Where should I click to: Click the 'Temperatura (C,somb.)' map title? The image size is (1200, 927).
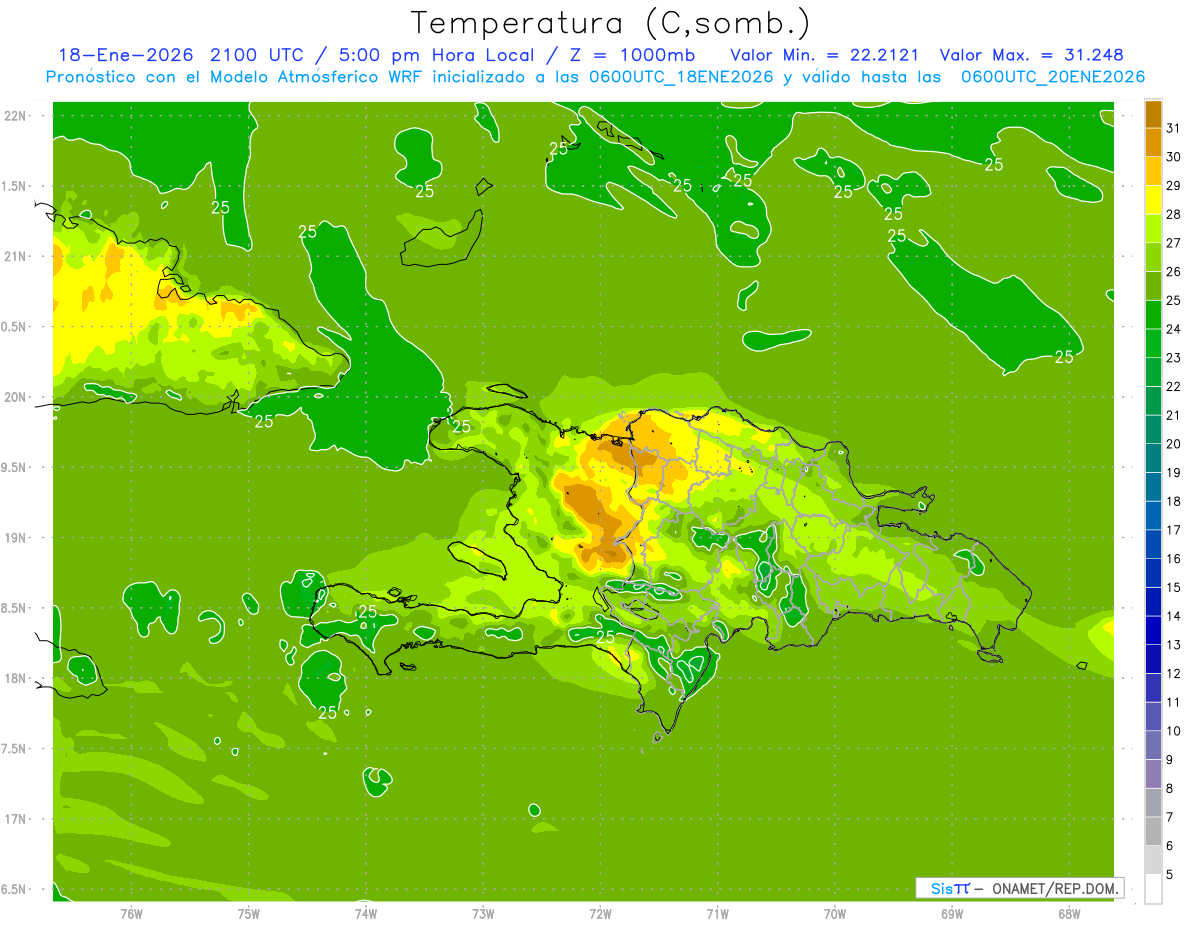tap(610, 23)
